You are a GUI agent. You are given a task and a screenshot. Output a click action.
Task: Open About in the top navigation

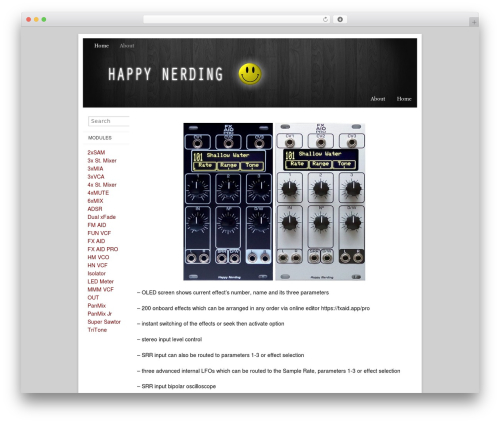point(127,46)
